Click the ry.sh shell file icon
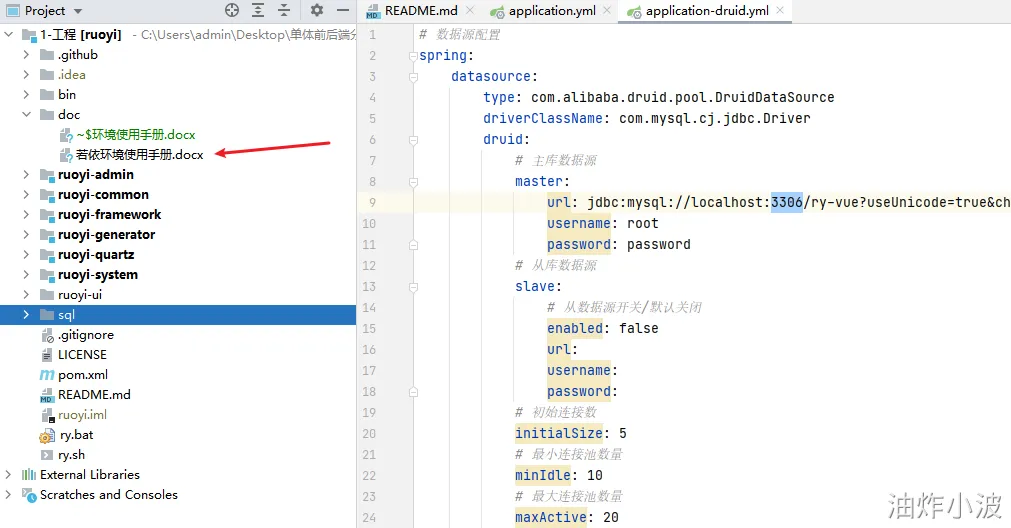This screenshot has height=528, width=1011. 47,455
